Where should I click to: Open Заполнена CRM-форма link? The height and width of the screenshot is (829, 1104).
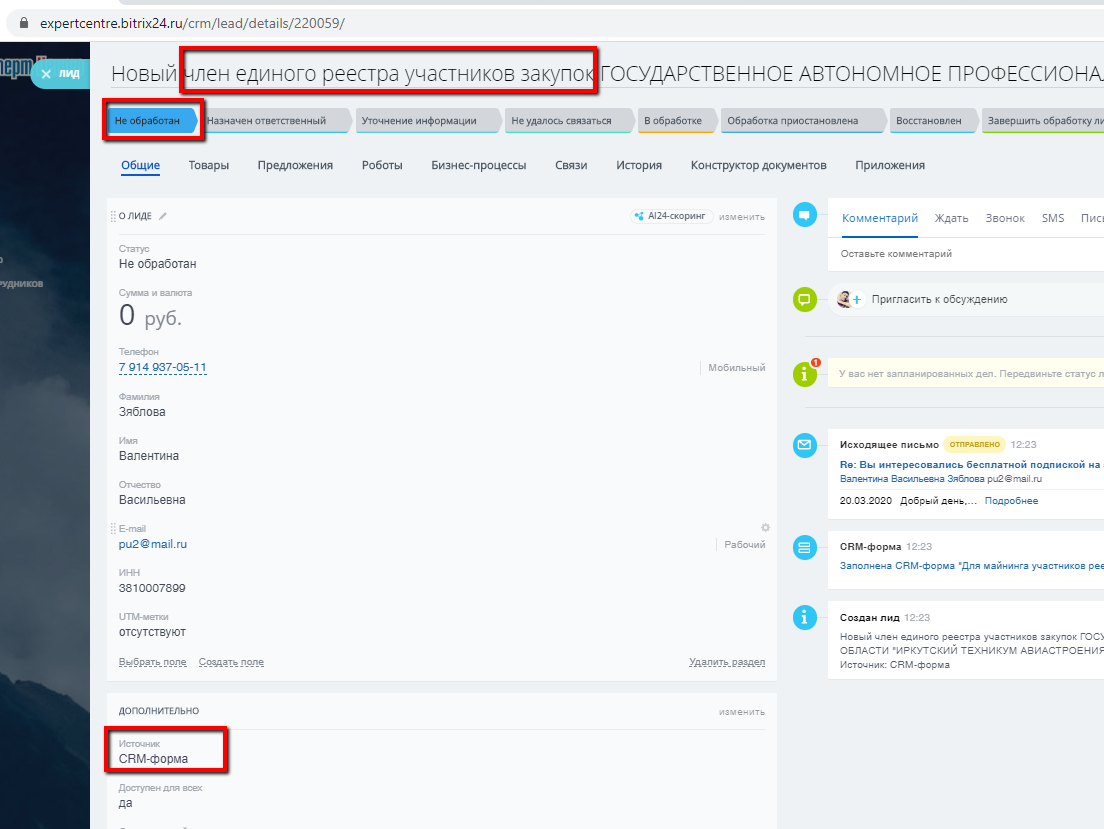tap(972, 566)
